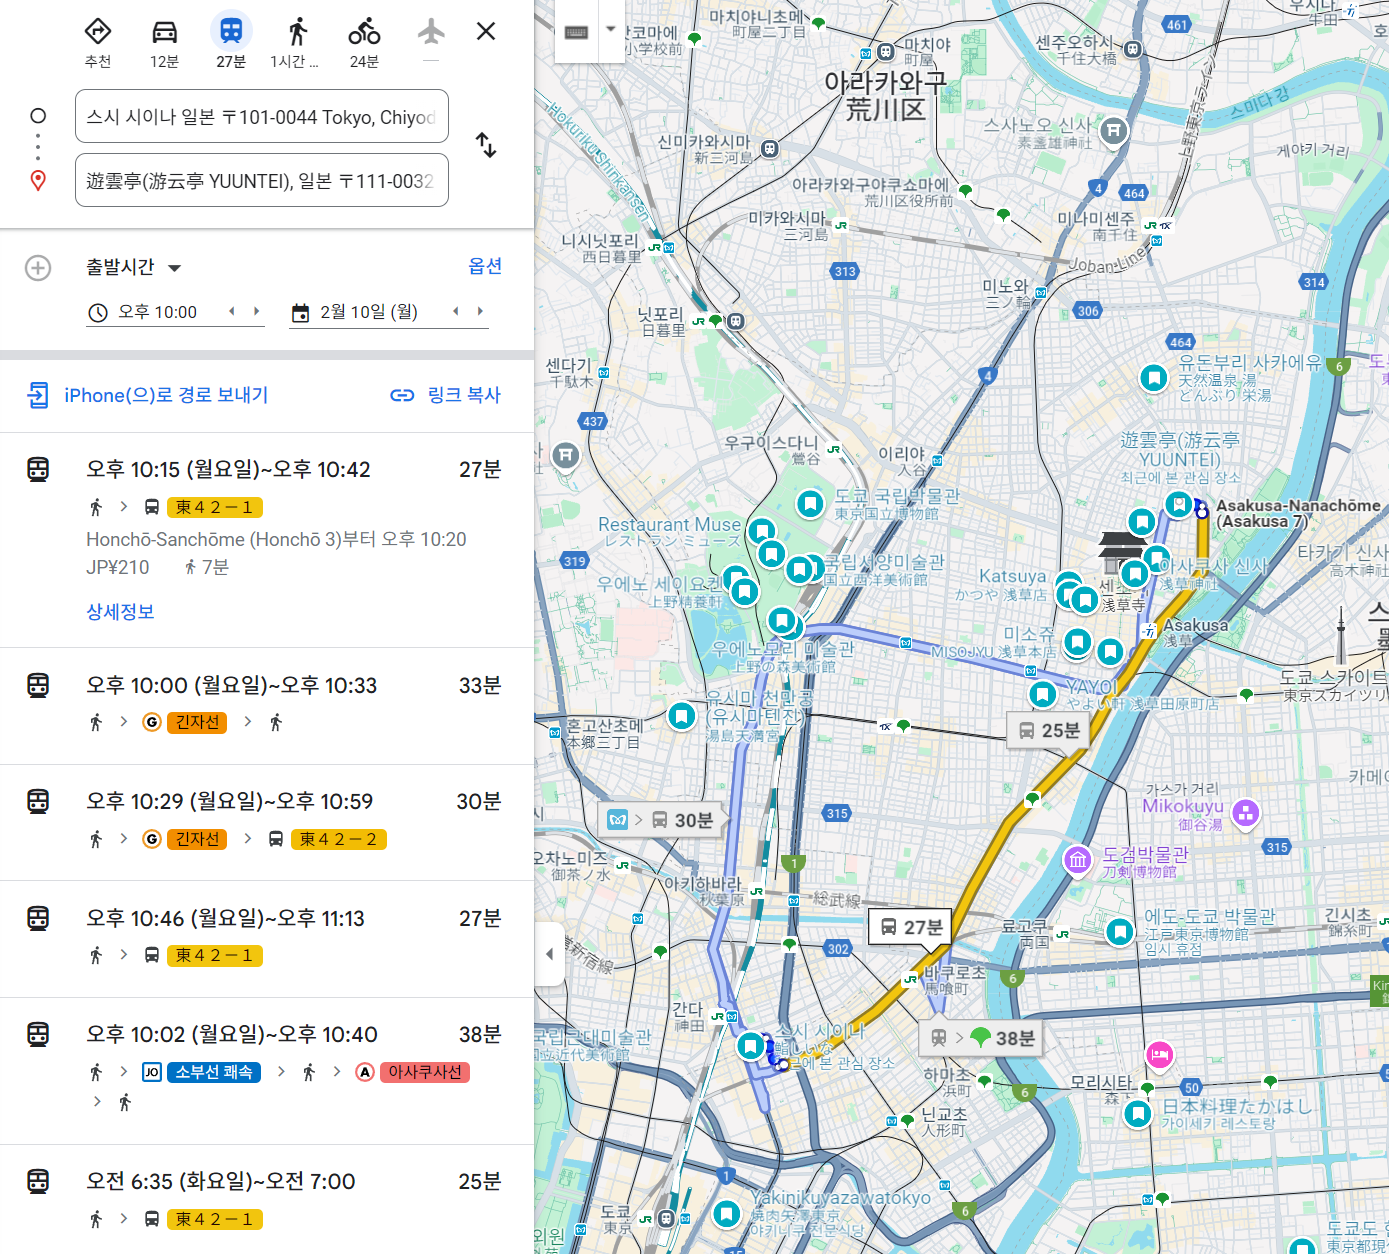Close the directions panel
The image size is (1389, 1254).
click(486, 31)
